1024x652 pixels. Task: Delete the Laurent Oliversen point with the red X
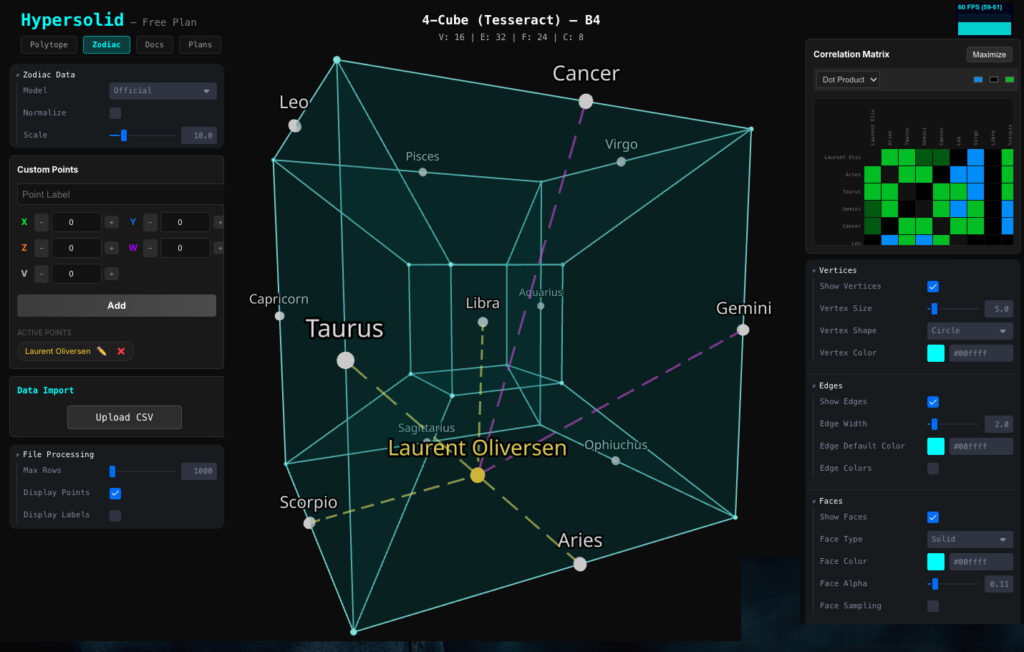(121, 351)
